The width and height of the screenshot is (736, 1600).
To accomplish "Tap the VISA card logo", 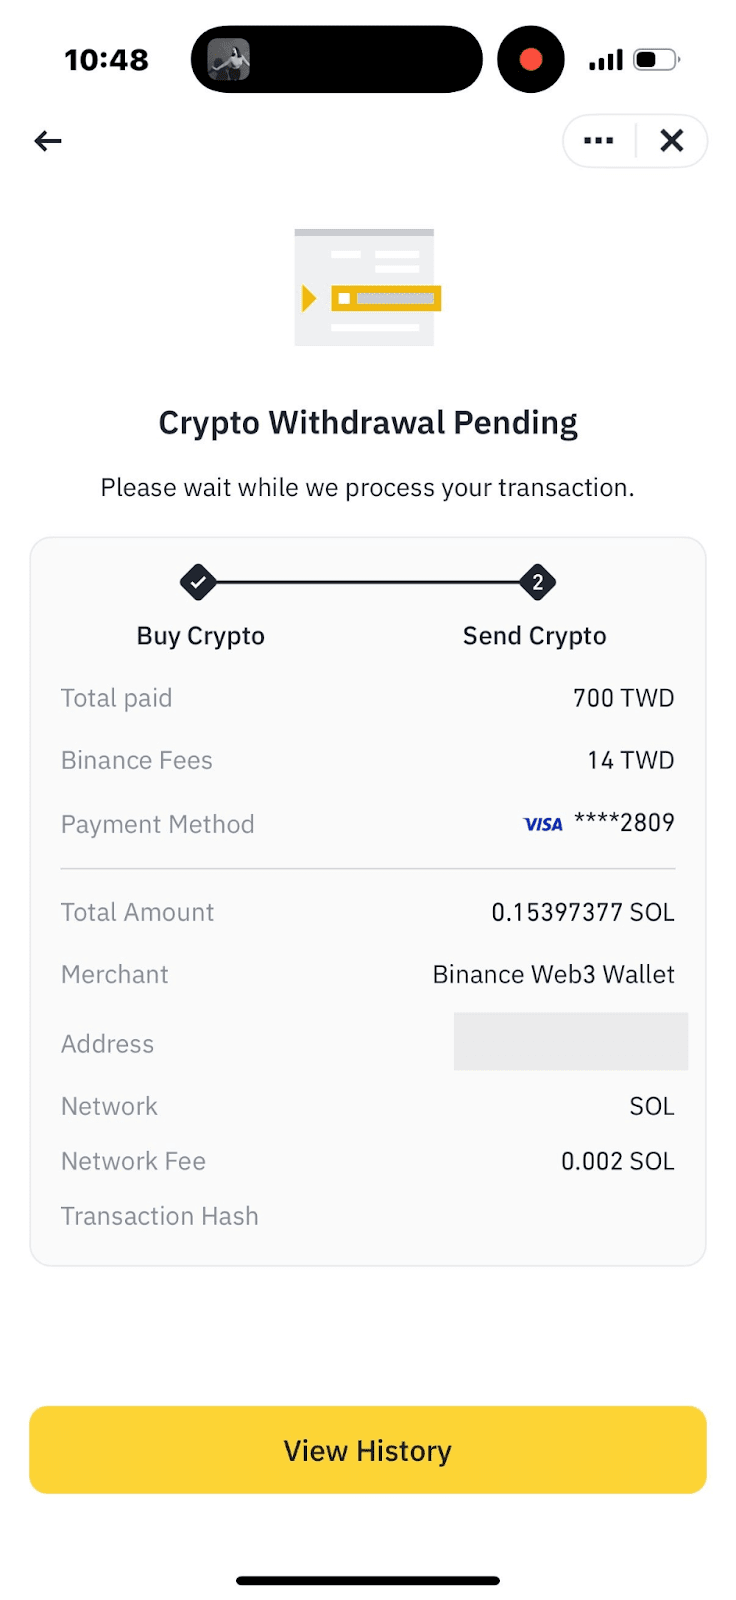I will (x=543, y=824).
